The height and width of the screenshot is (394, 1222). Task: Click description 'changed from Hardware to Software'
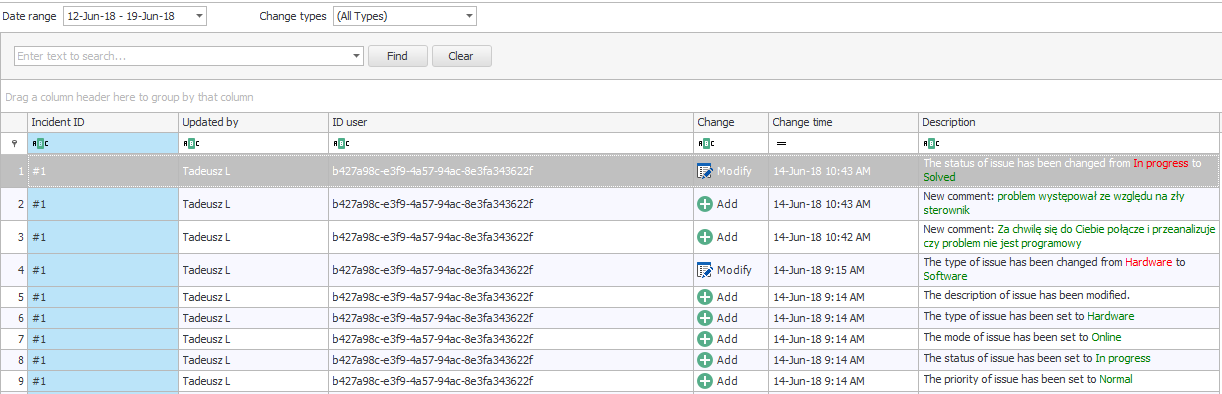(1069, 270)
